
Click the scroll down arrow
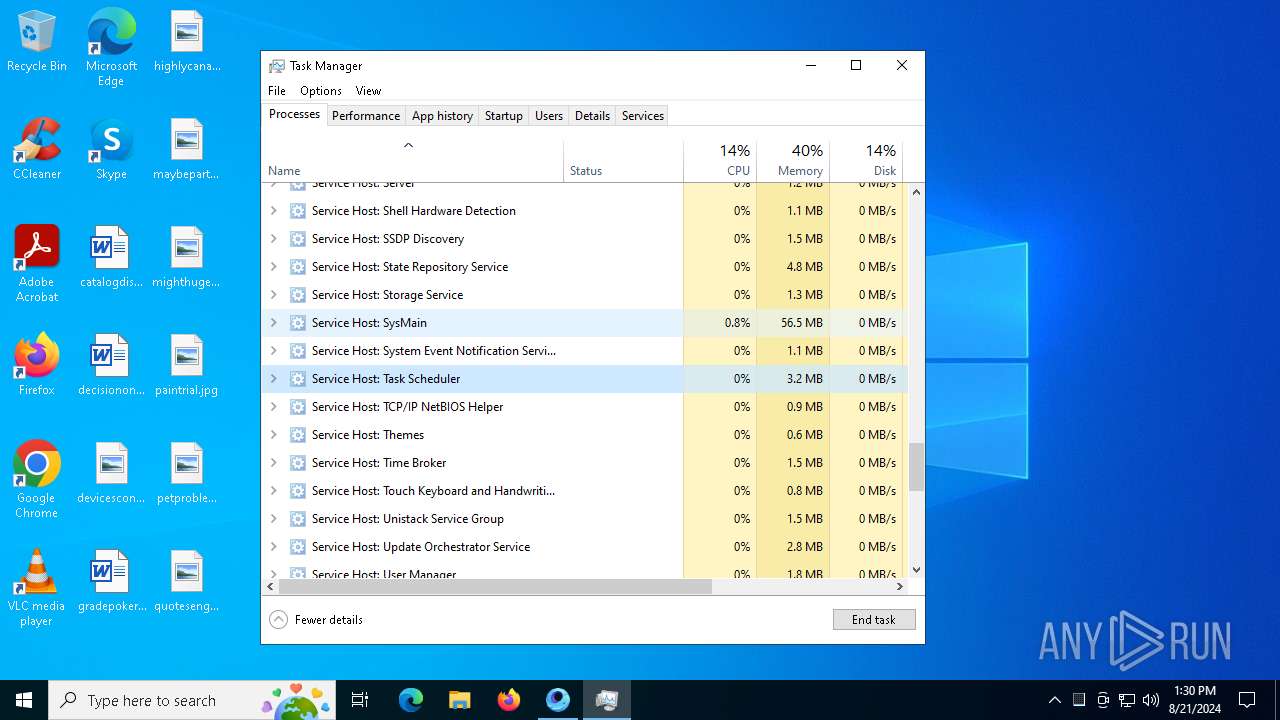click(x=916, y=570)
